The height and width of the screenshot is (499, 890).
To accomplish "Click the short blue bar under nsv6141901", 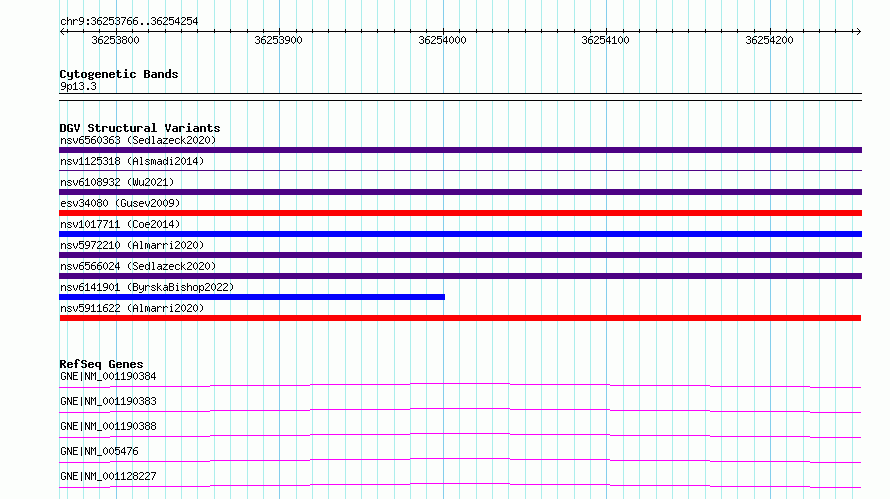I will (252, 297).
